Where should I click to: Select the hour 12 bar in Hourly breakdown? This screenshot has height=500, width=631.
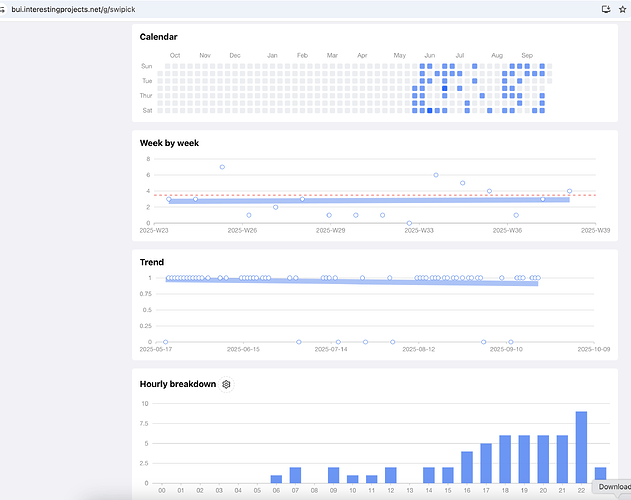point(391,475)
